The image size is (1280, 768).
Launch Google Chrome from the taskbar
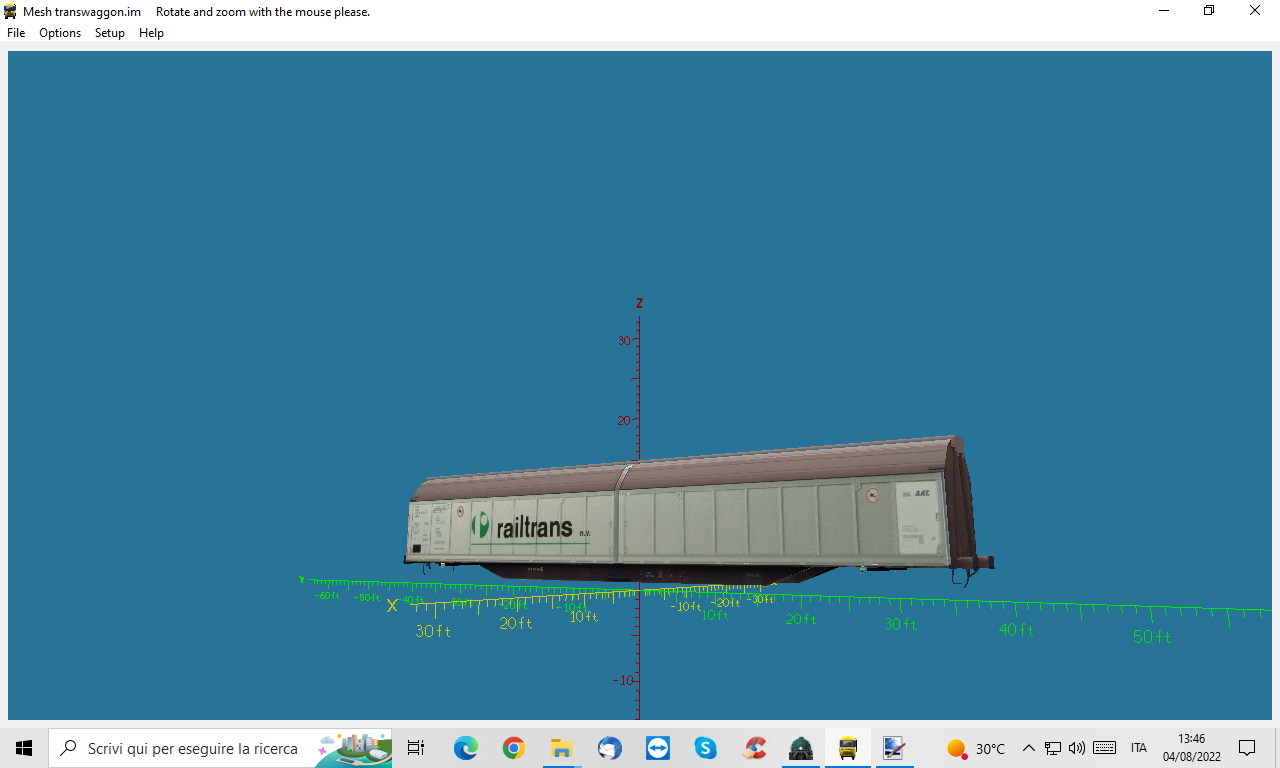[x=513, y=748]
